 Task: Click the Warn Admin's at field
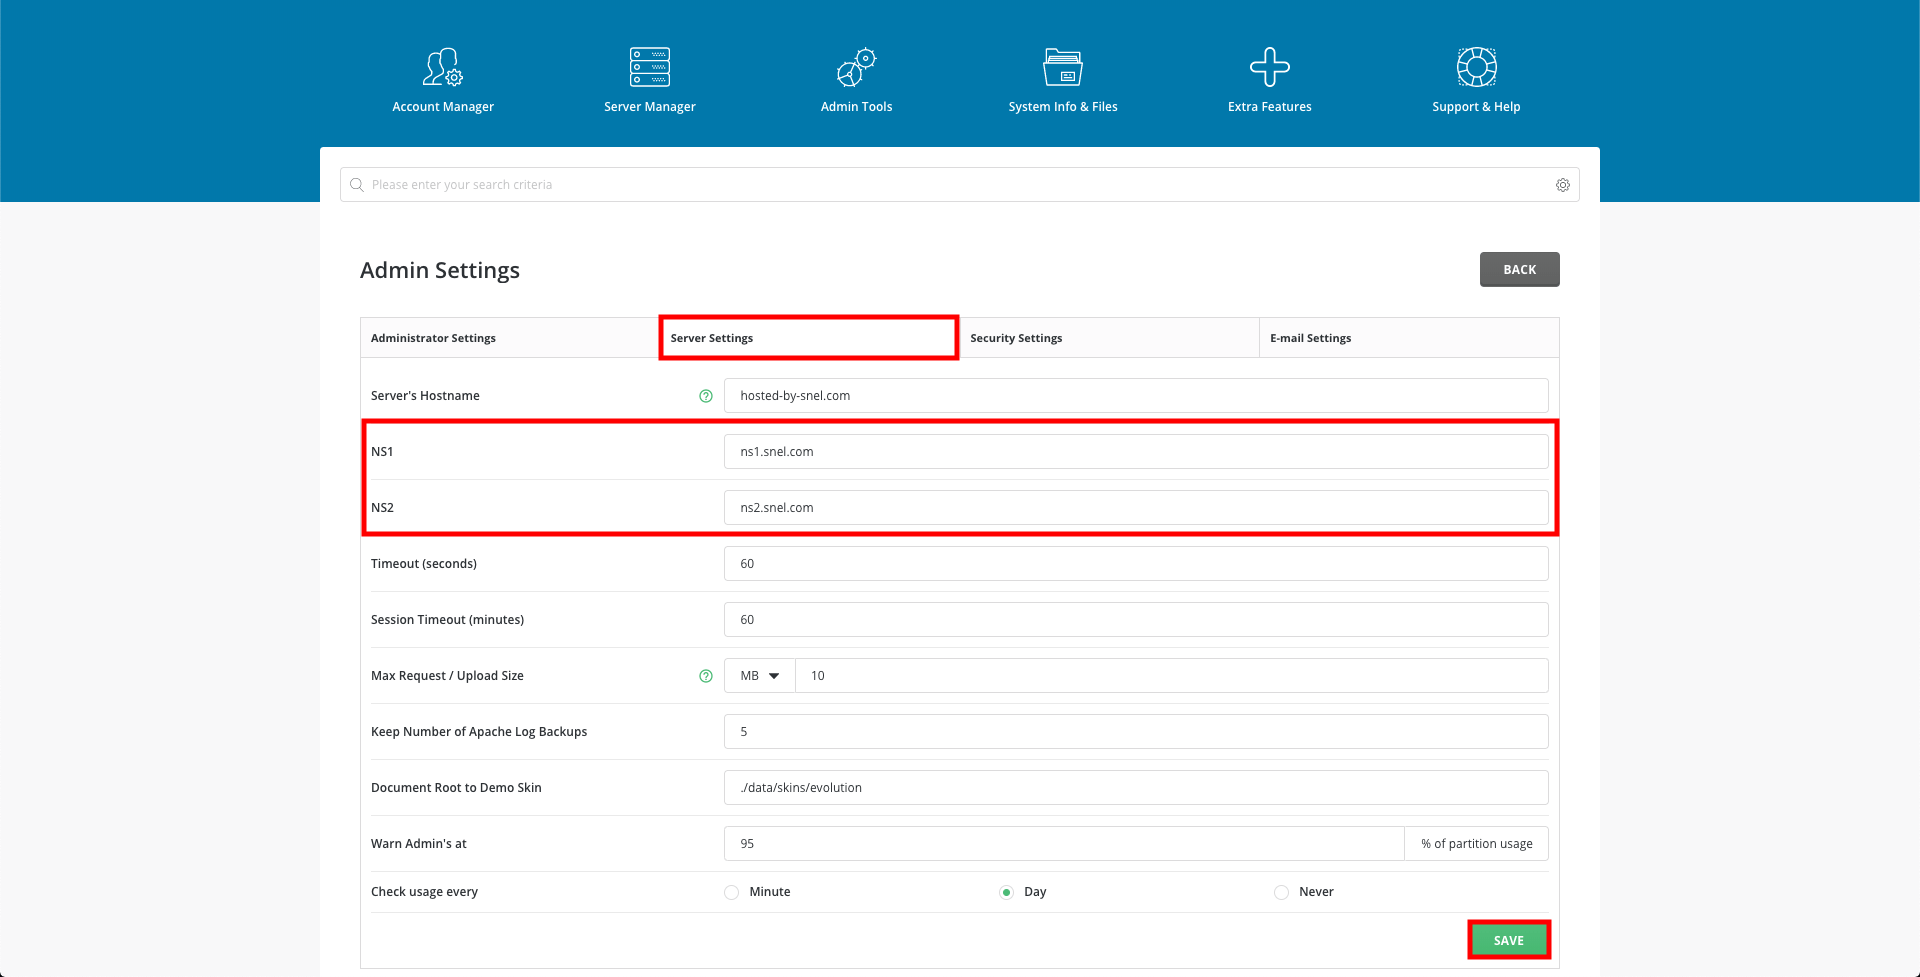(1064, 844)
